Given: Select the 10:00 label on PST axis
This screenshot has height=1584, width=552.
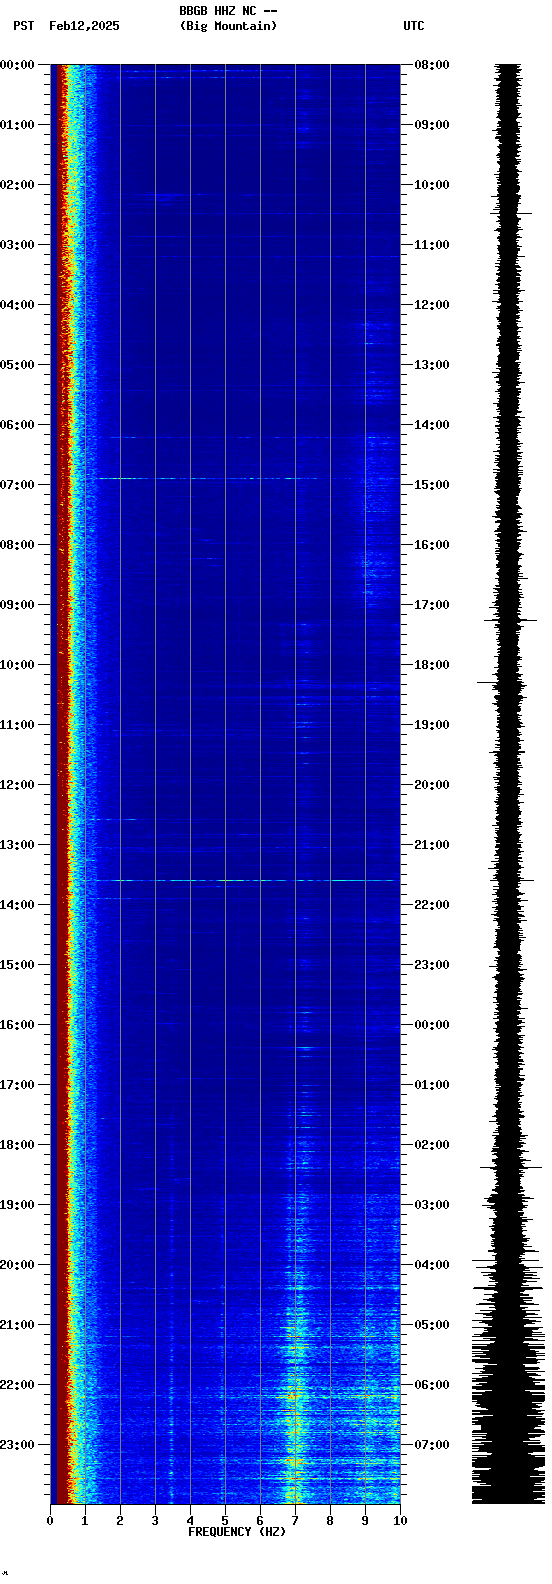Looking at the screenshot, I should tap(18, 665).
